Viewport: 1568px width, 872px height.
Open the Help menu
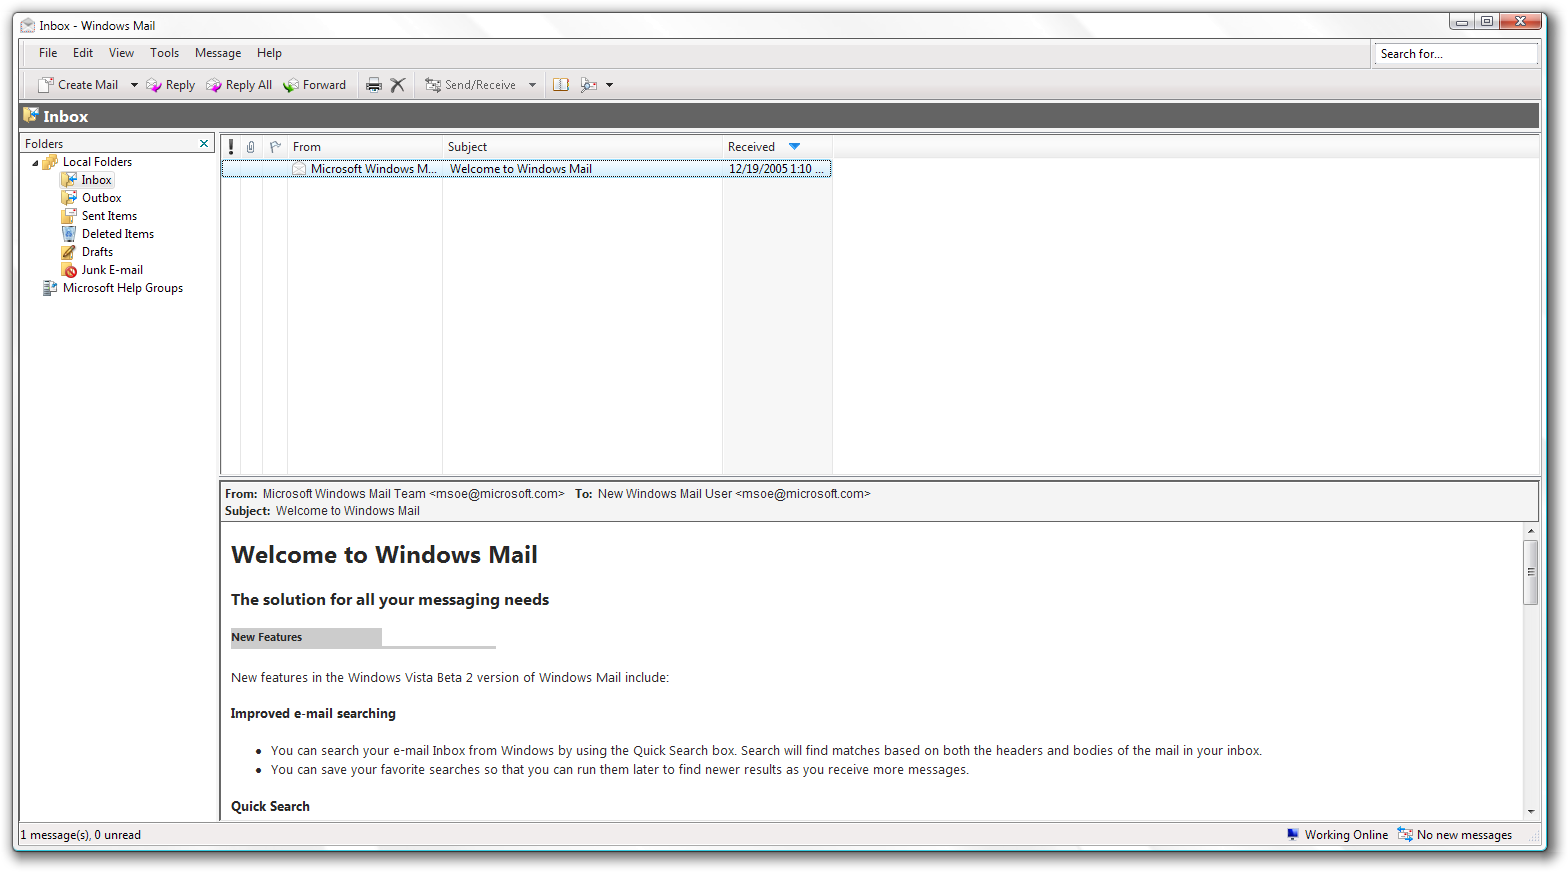pos(269,53)
